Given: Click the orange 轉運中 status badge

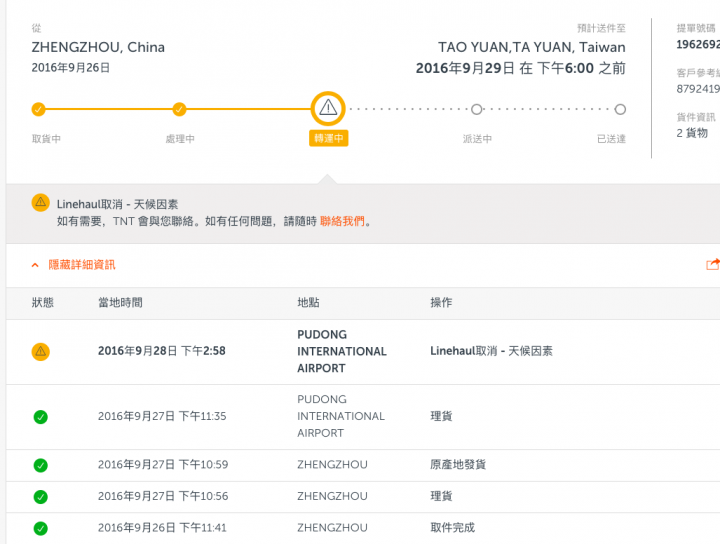Looking at the screenshot, I should click(x=328, y=138).
